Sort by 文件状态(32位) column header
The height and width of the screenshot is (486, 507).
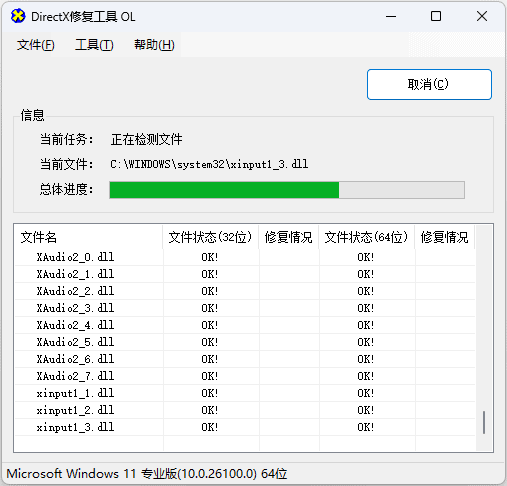[211, 237]
